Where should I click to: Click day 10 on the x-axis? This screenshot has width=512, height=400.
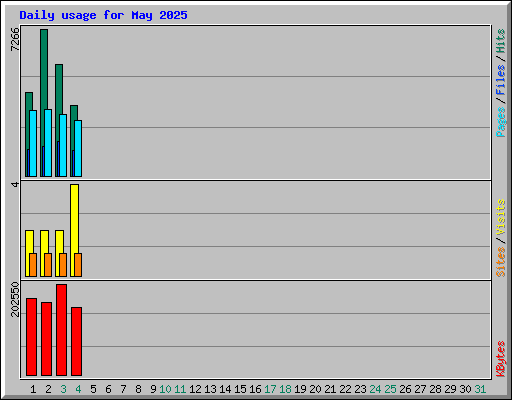click(x=165, y=389)
